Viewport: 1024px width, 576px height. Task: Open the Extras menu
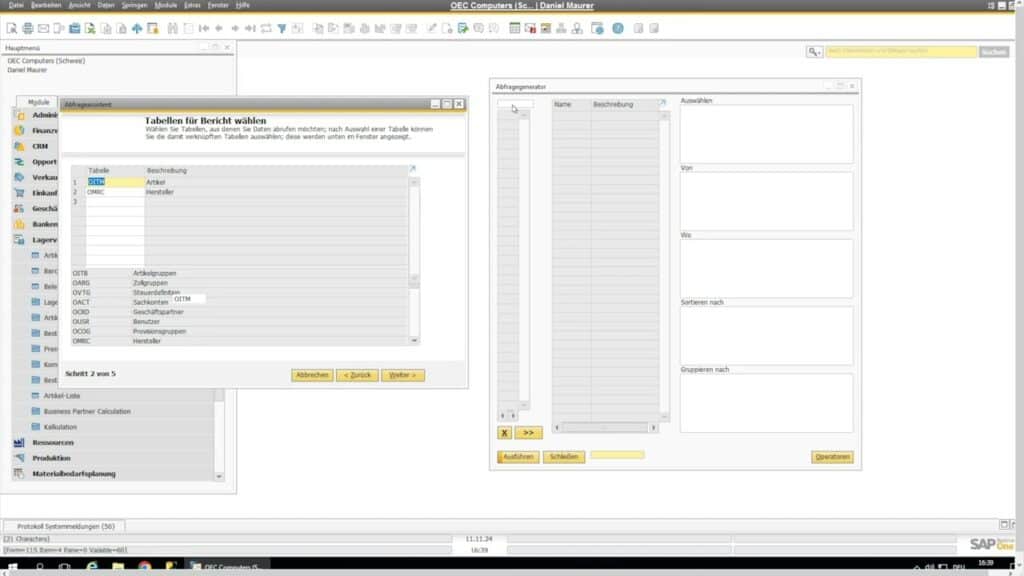pos(192,5)
